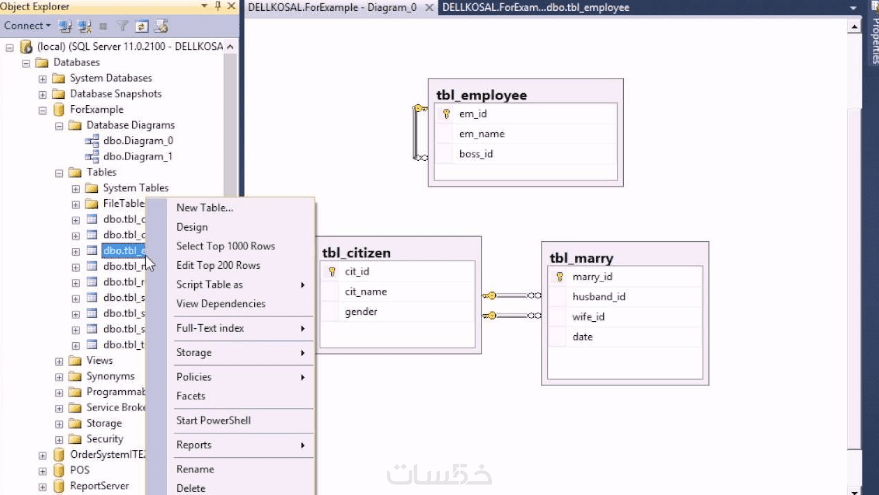Click the ReportServer database icon
The width and height of the screenshot is (879, 495).
click(x=59, y=486)
